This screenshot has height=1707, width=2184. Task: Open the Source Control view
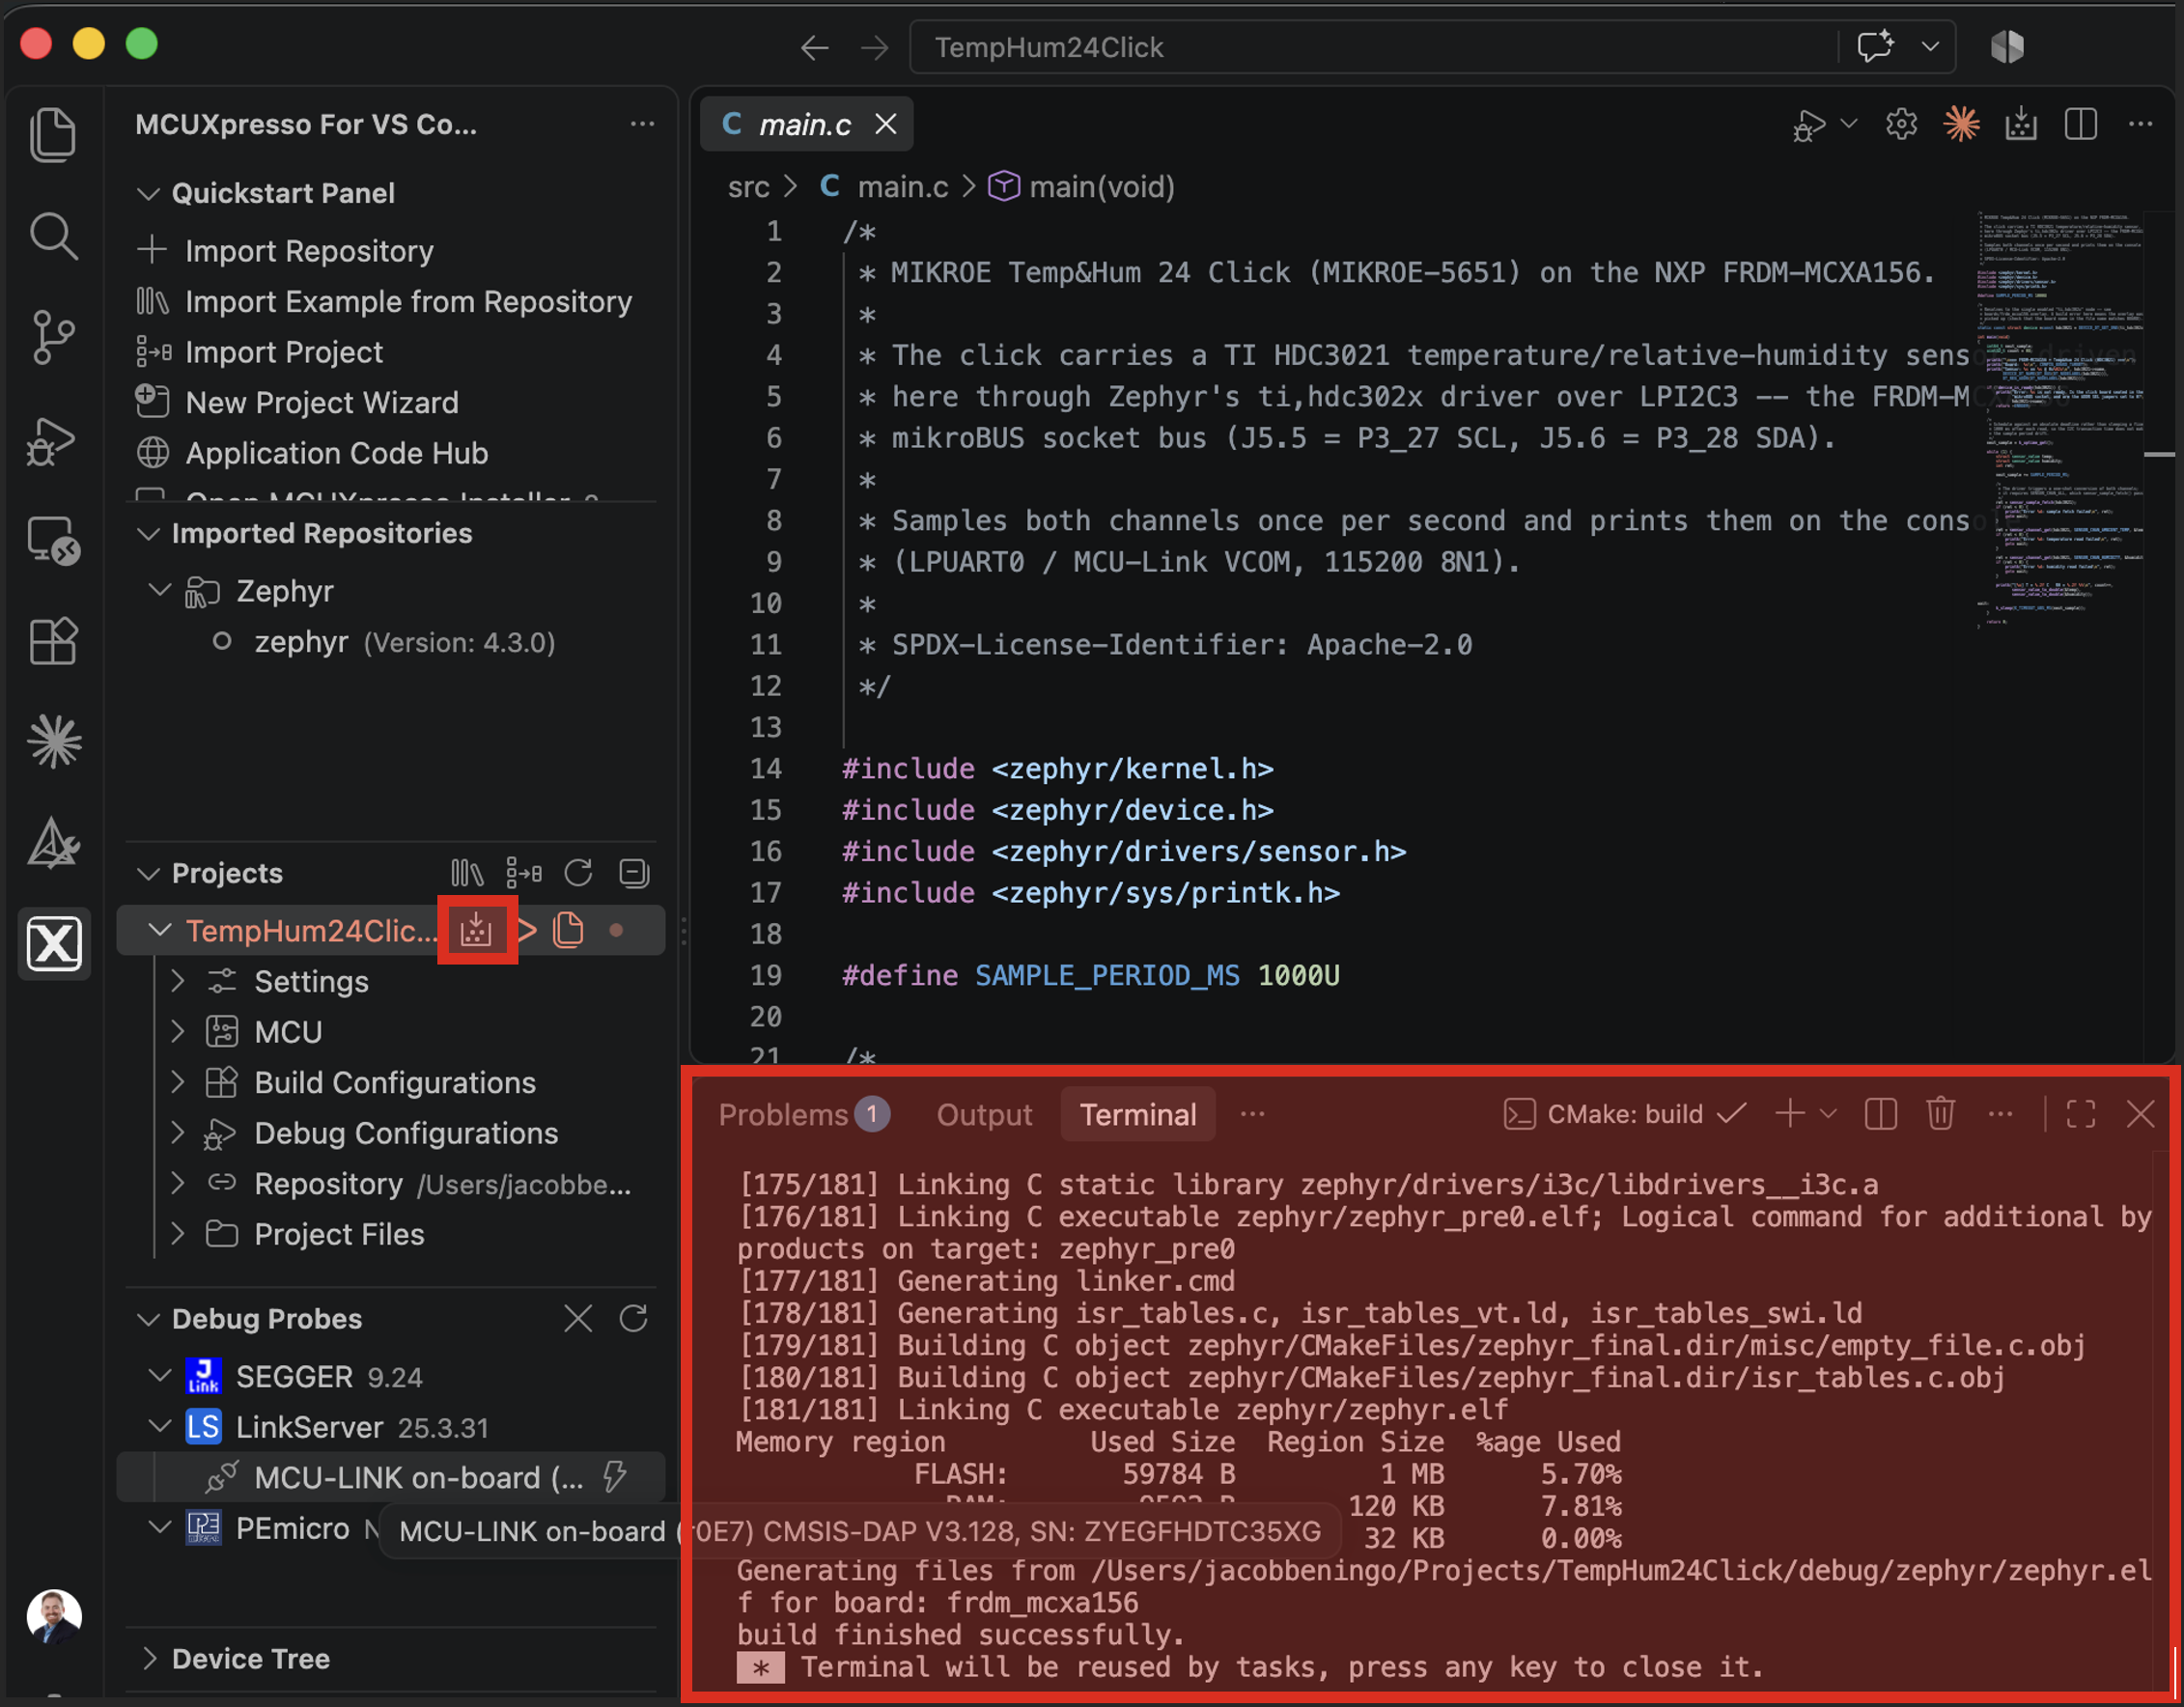tap(53, 337)
